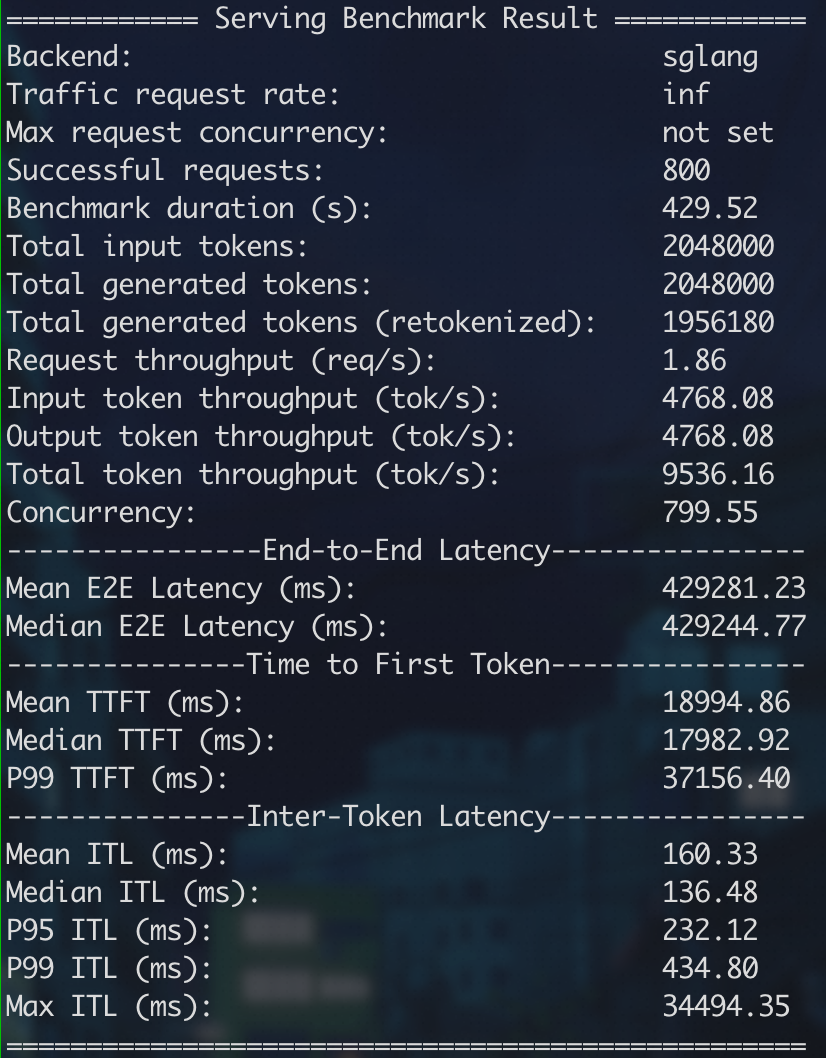The height and width of the screenshot is (1058, 826).
Task: Click the 'Time to First Token' section heading
Action: coord(398,665)
